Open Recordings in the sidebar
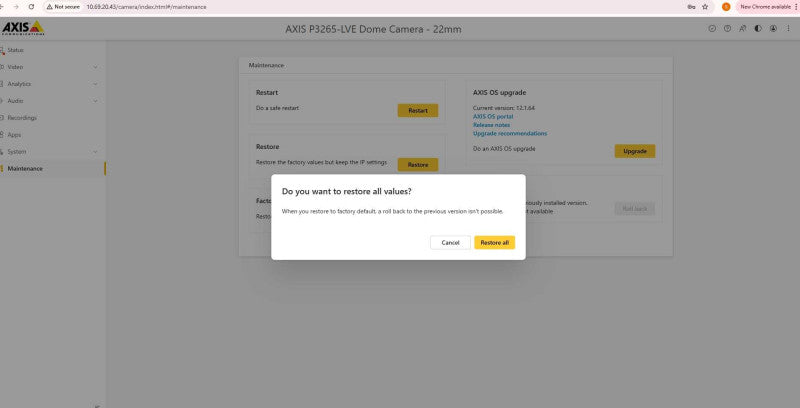This screenshot has width=800, height=408. coord(52,118)
